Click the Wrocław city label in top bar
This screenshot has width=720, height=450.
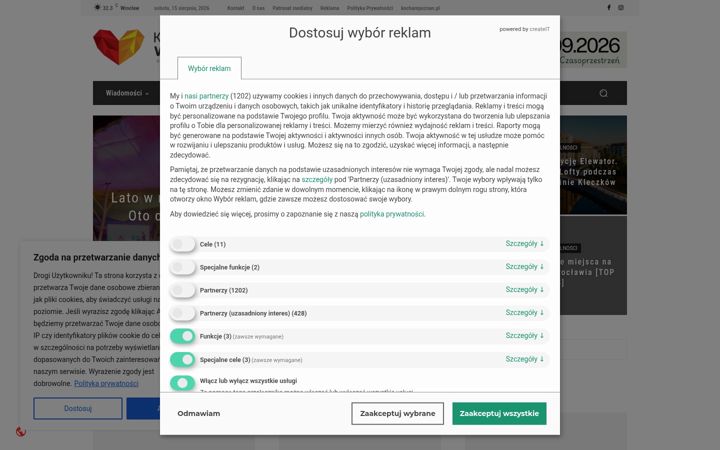tap(129, 8)
